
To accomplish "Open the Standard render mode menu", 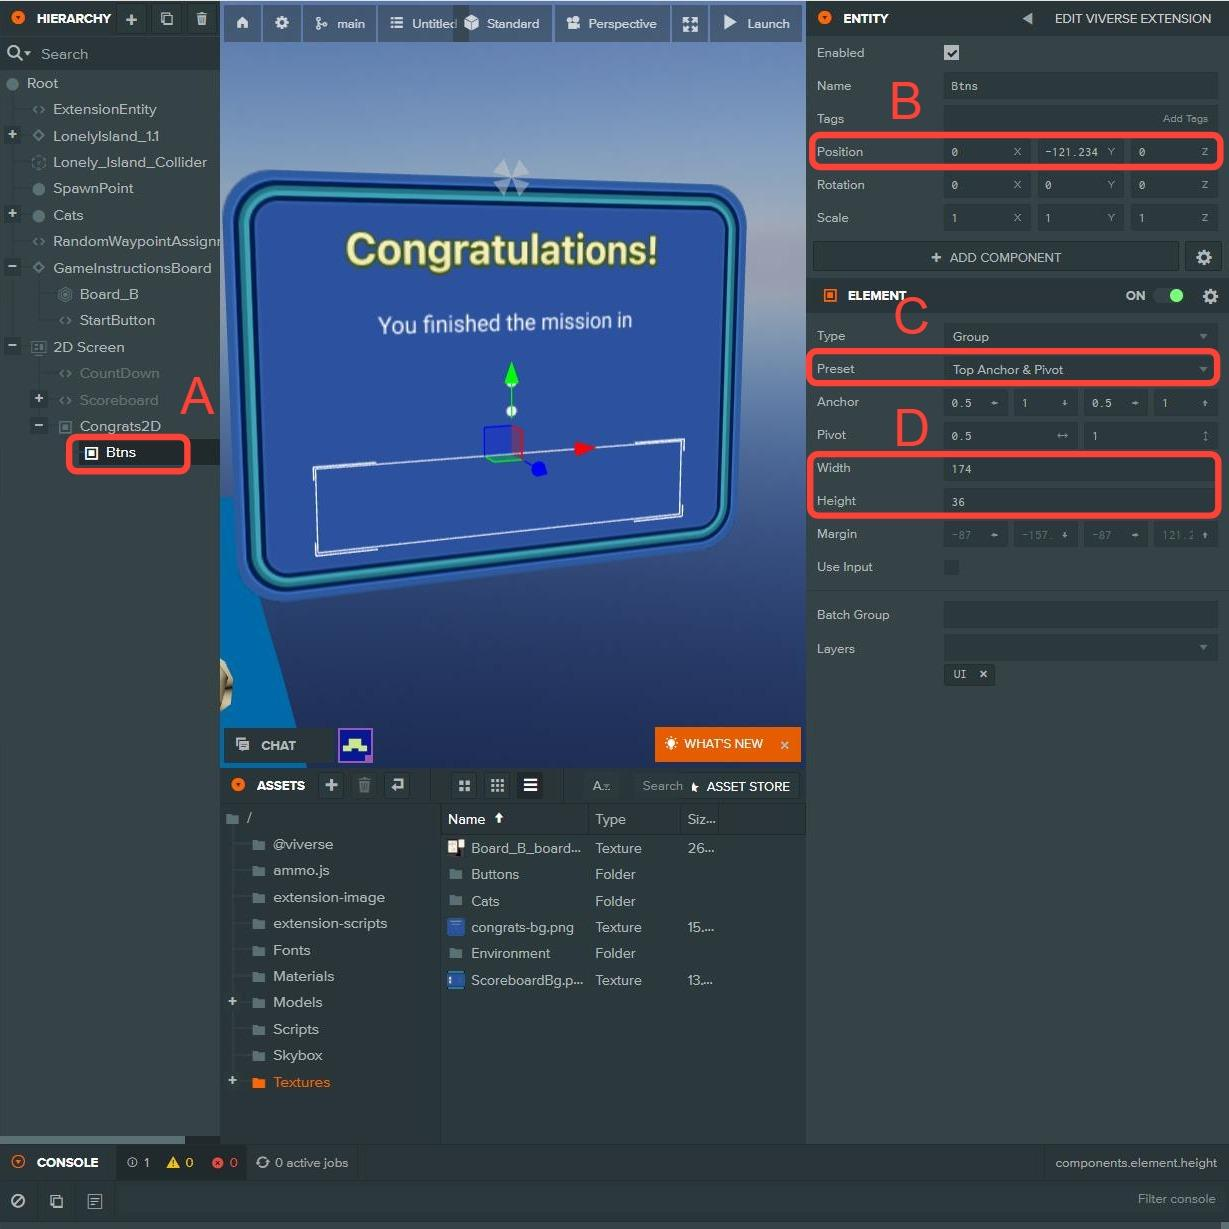I will pos(502,23).
